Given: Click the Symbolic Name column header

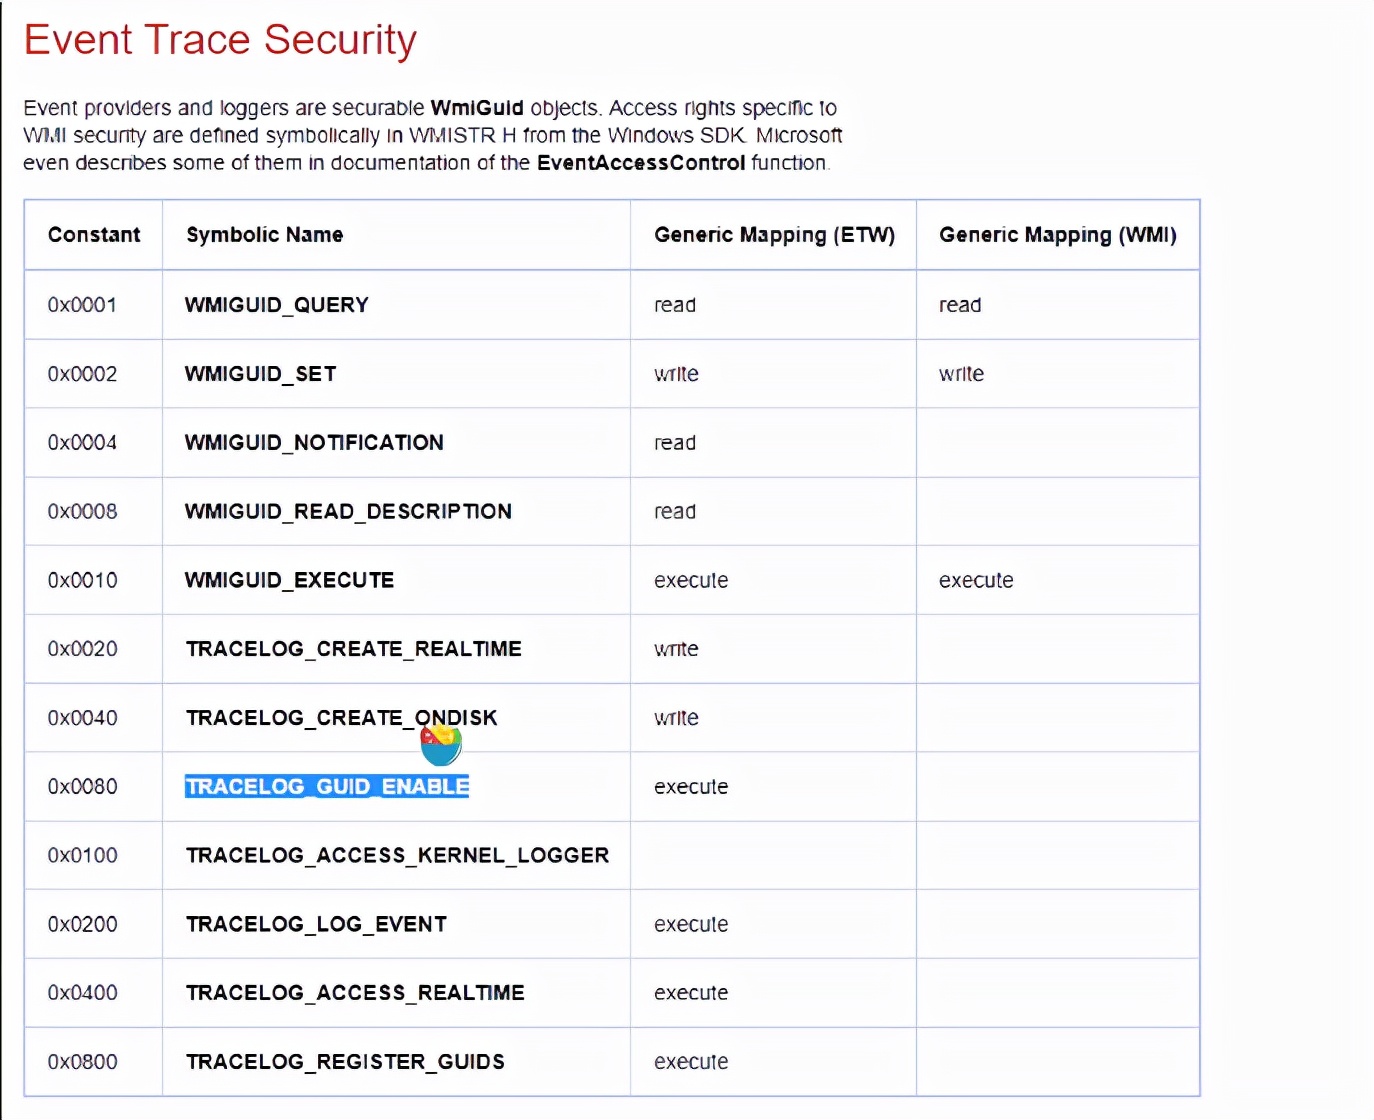Looking at the screenshot, I should tap(264, 235).
